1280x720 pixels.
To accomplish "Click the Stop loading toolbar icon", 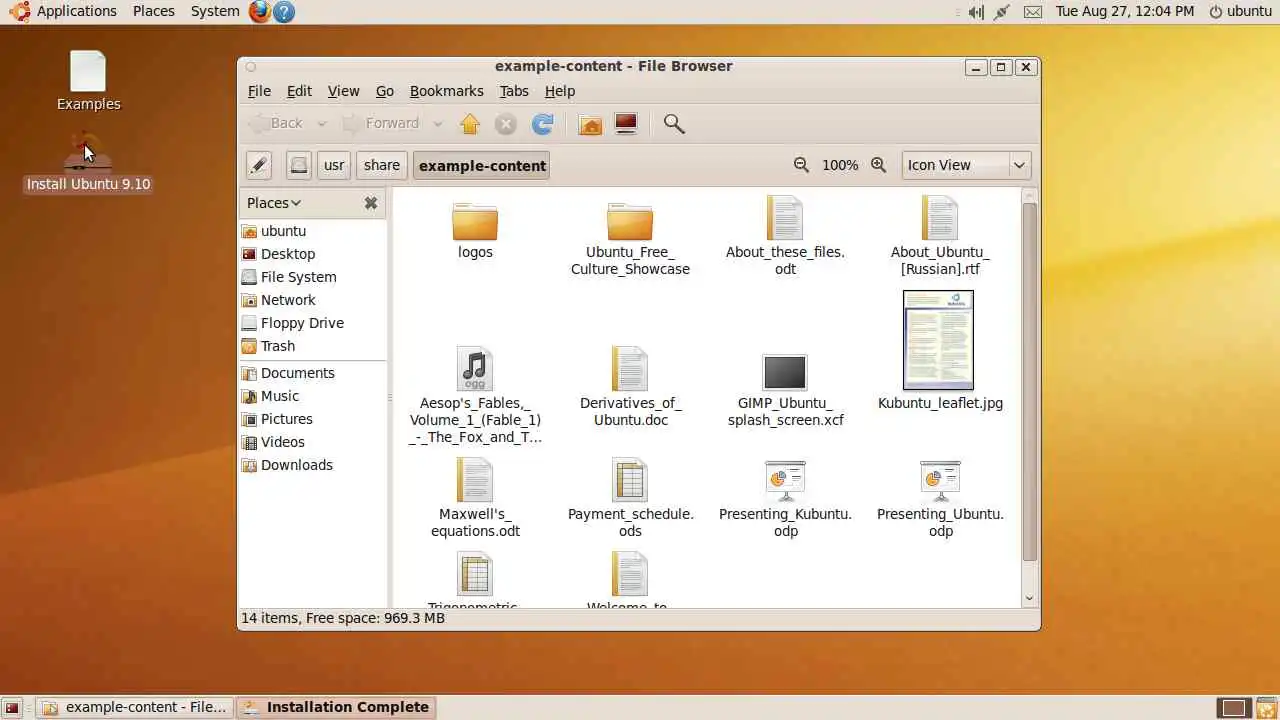I will [x=506, y=124].
